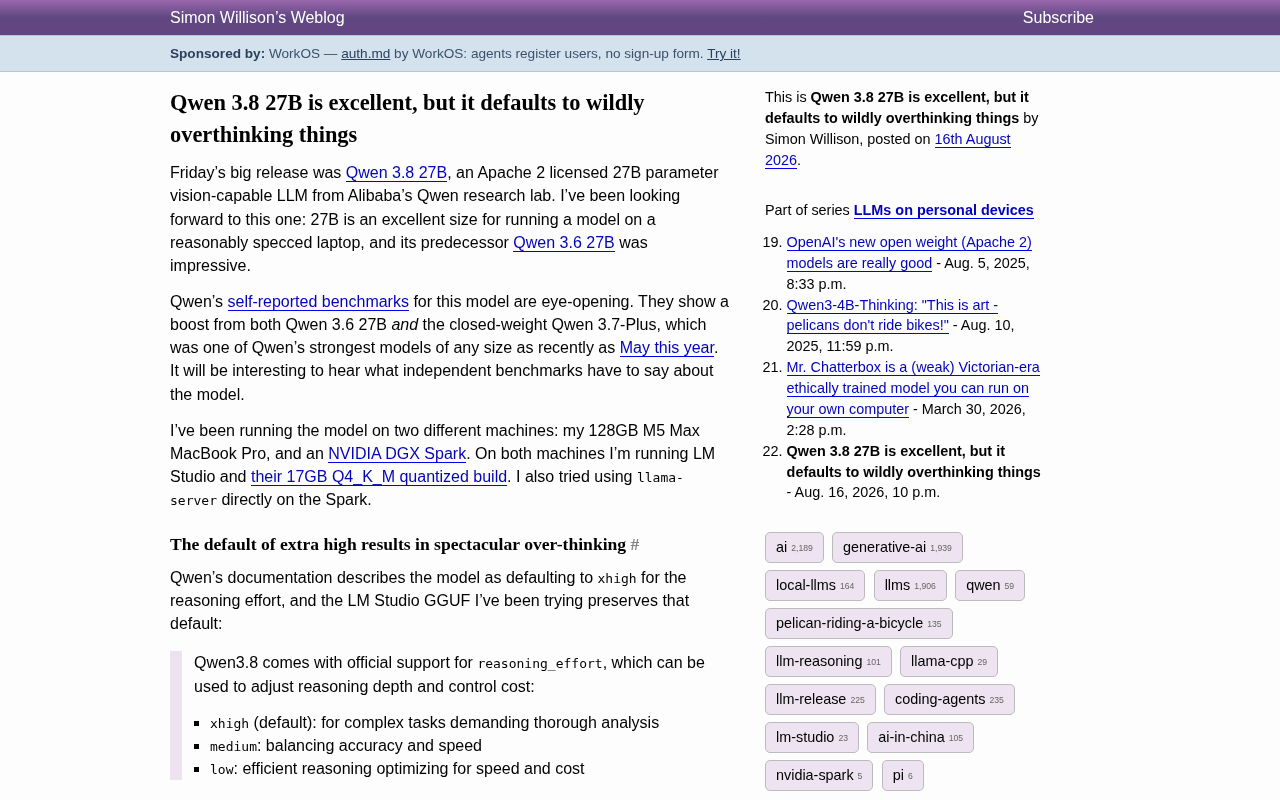Click the 'xhigh (default)' list item
Viewport: 1280px width, 800px height.
434,723
